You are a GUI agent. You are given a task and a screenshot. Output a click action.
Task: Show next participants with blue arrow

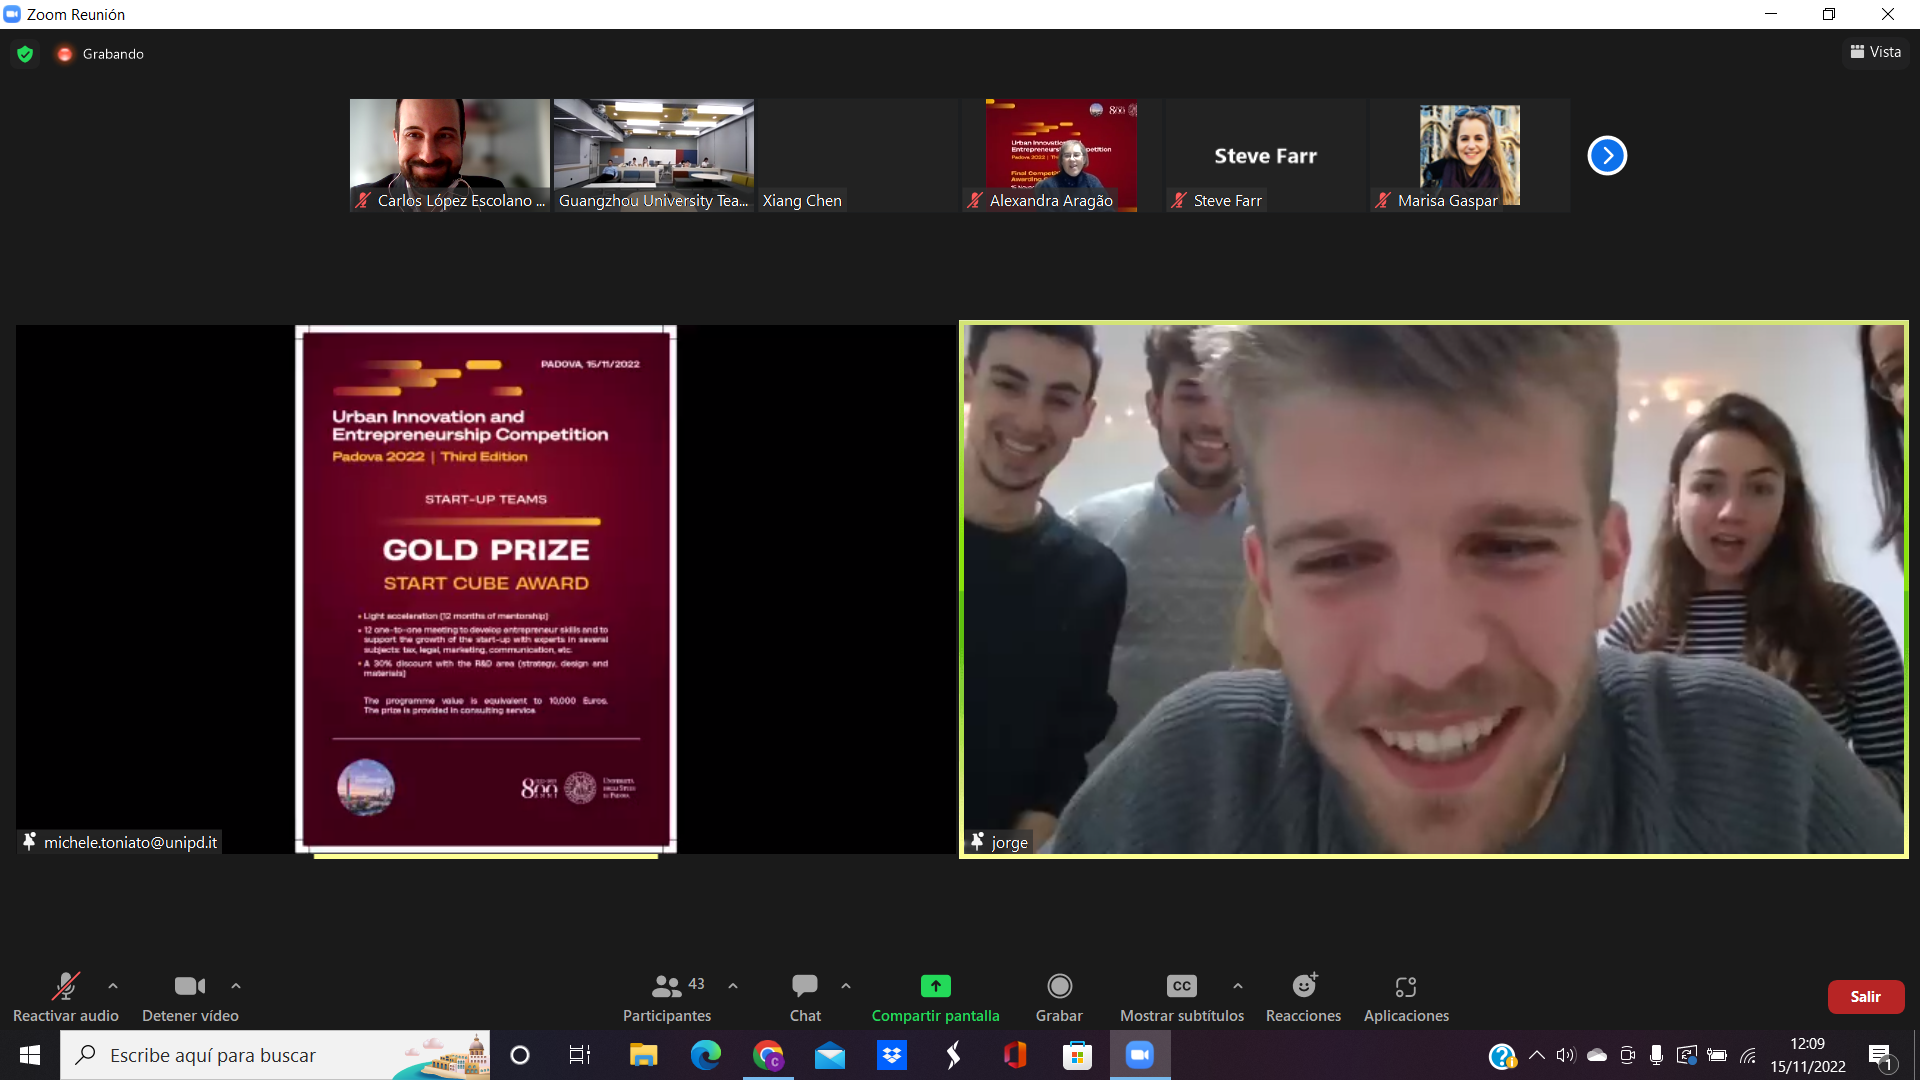coord(1607,155)
